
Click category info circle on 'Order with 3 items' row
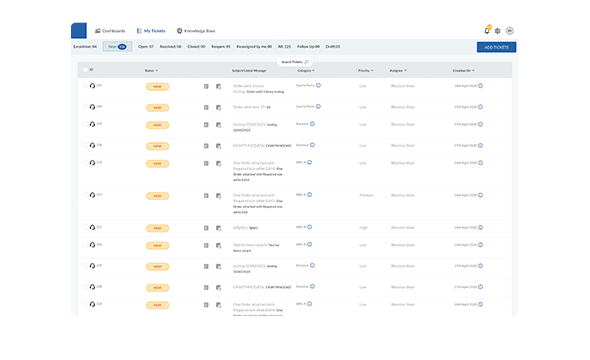click(318, 85)
